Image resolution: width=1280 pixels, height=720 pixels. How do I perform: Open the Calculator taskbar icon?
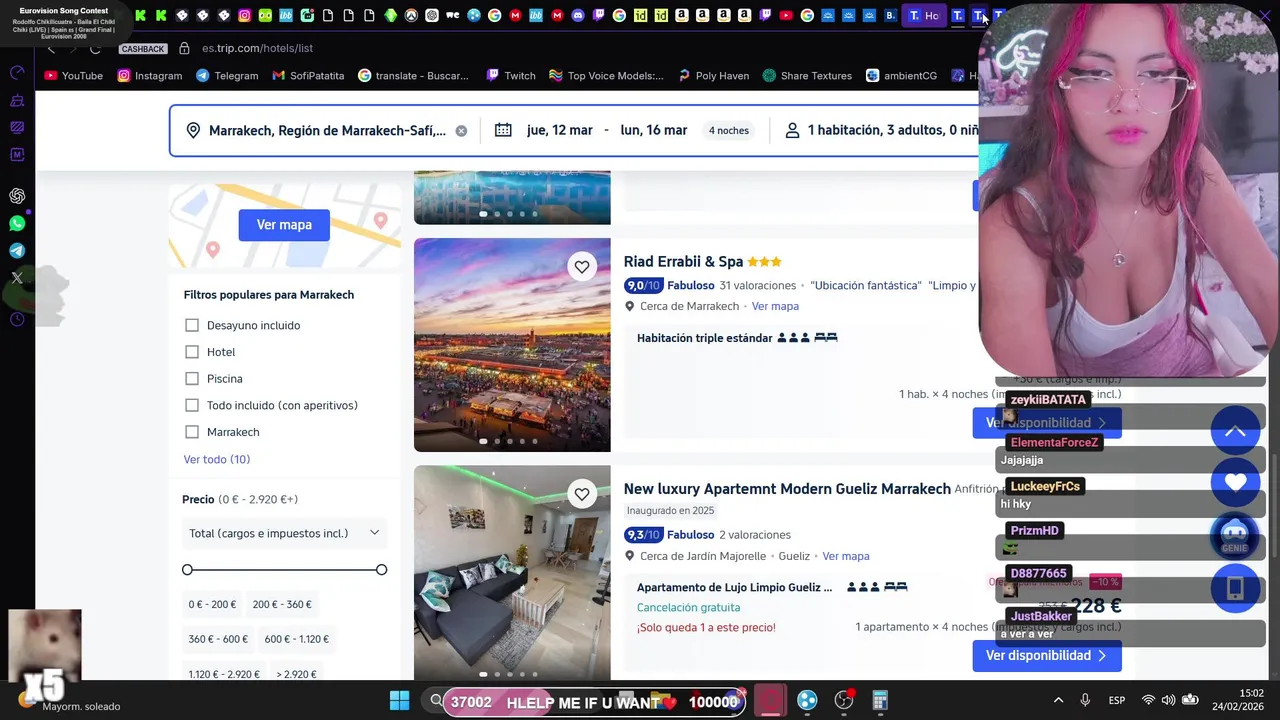[x=880, y=700]
